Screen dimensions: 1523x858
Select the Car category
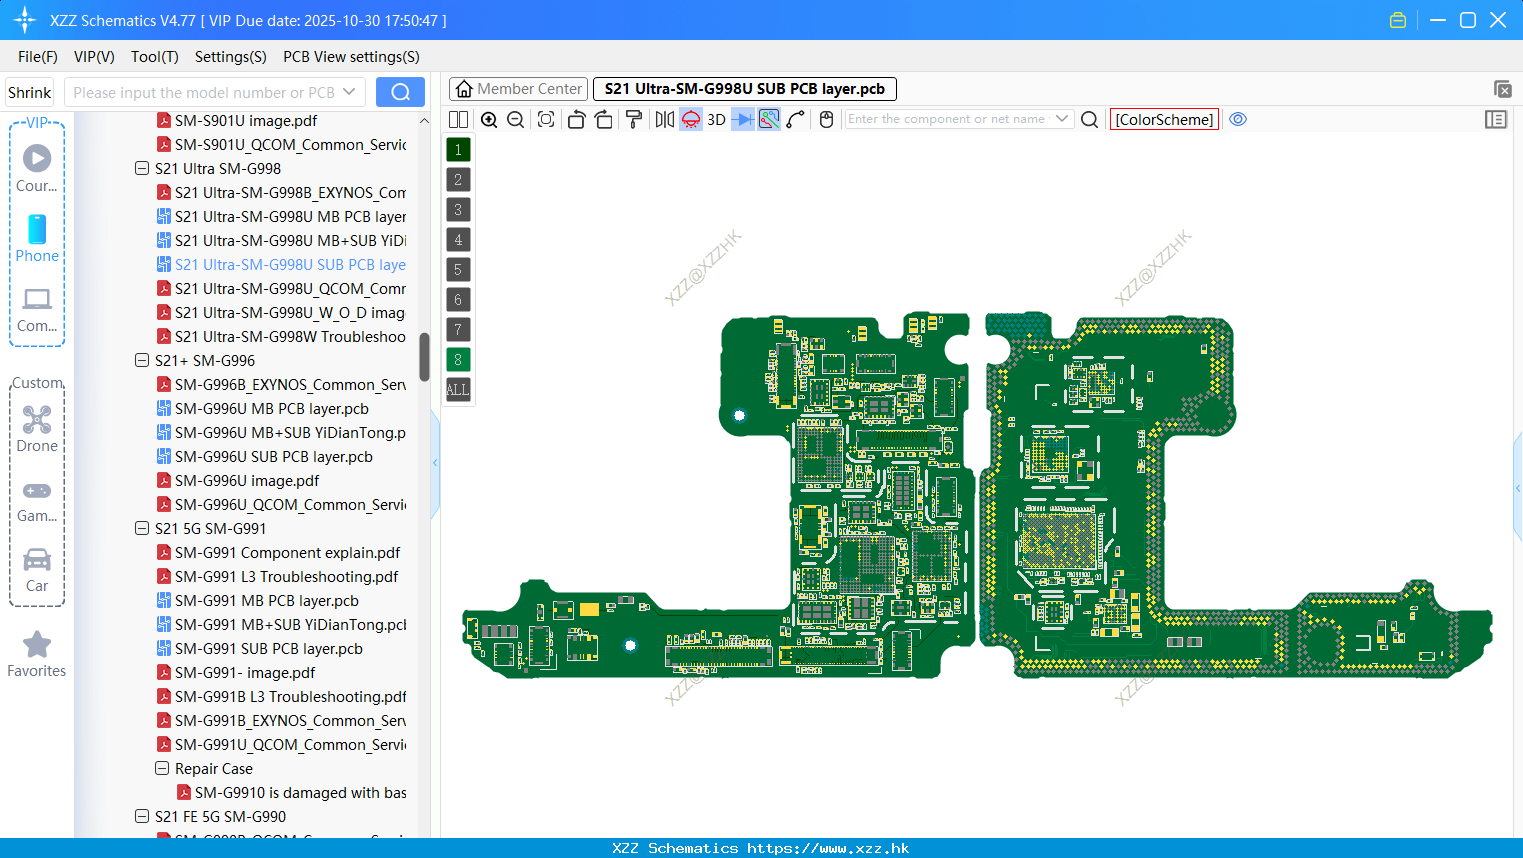pos(37,570)
